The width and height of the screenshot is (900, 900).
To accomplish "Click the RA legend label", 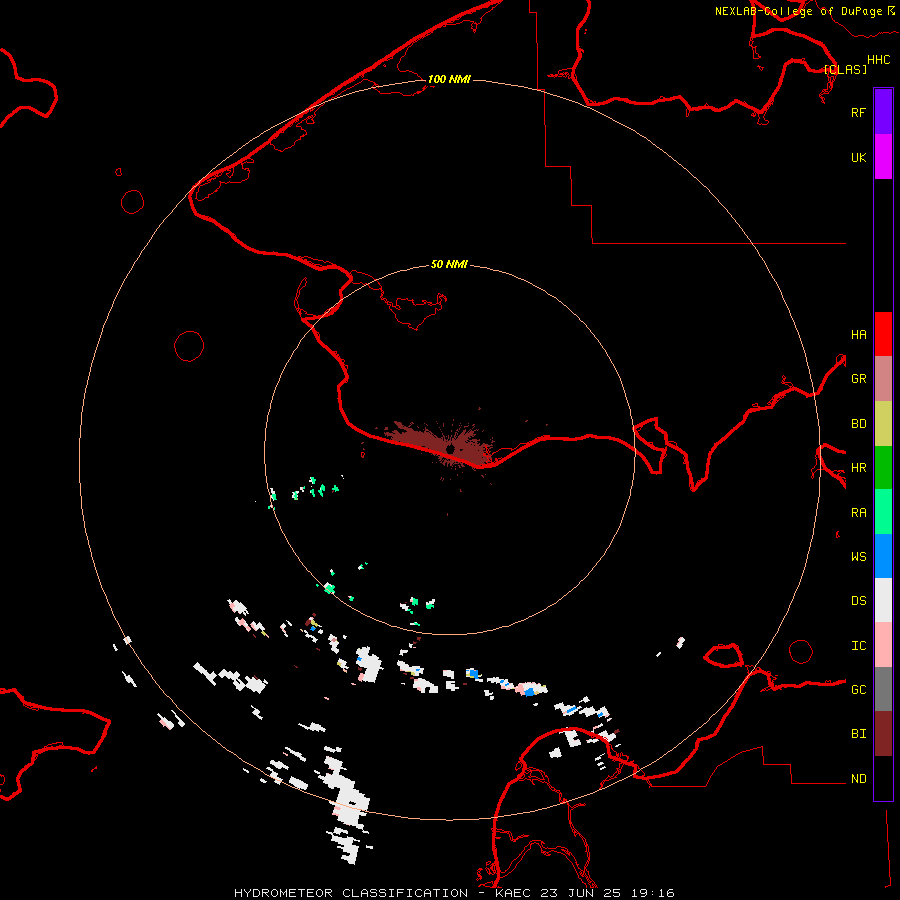I will [858, 513].
